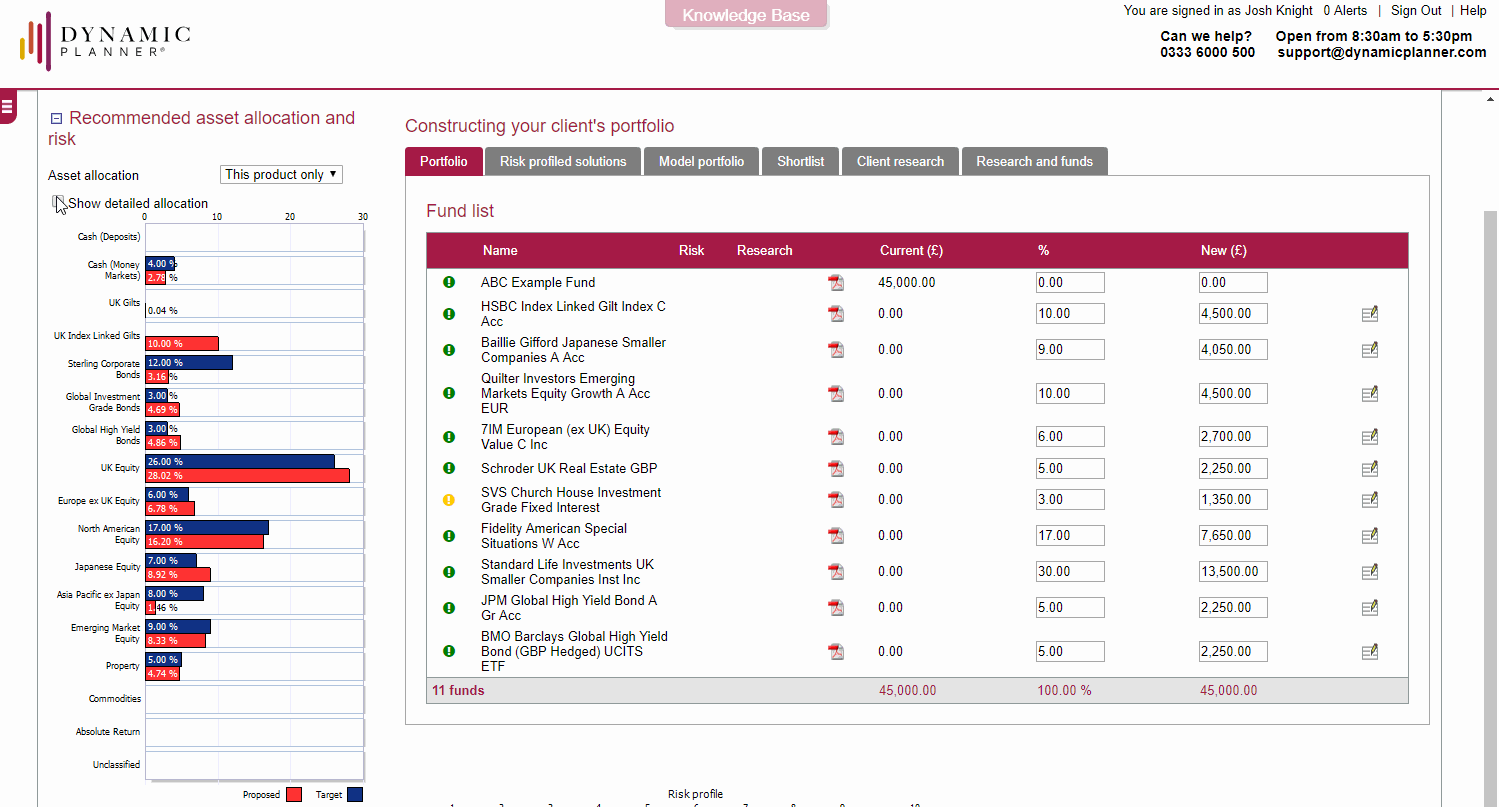Open the PDF for 7IM European Equity Value

point(836,437)
